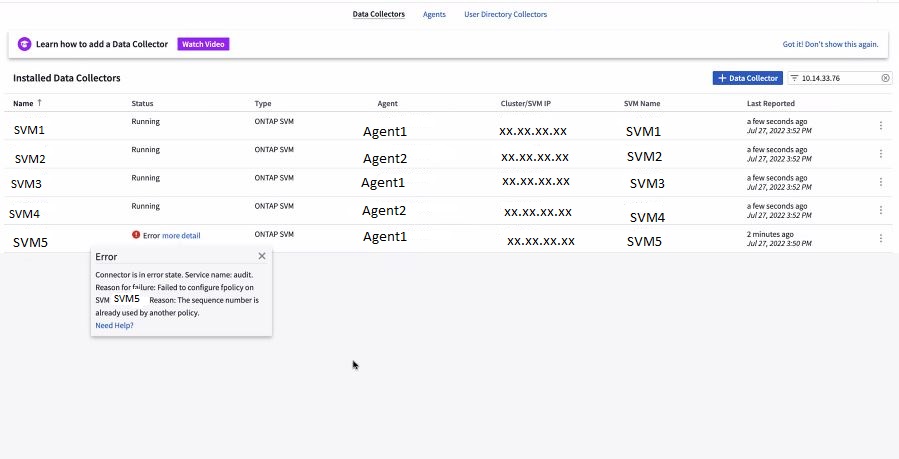Open the kebab menu for SVM4 row

880,210
